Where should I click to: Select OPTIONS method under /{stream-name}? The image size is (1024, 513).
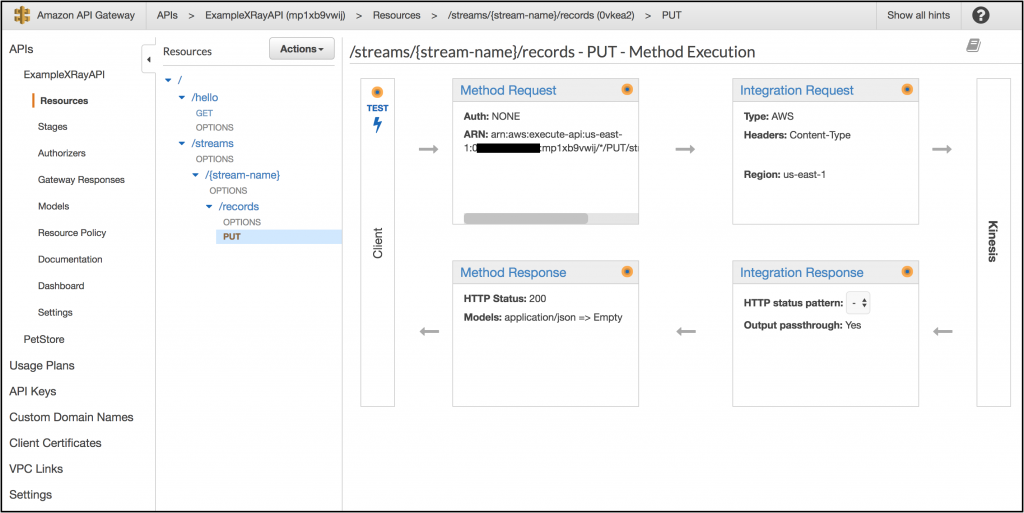228,191
